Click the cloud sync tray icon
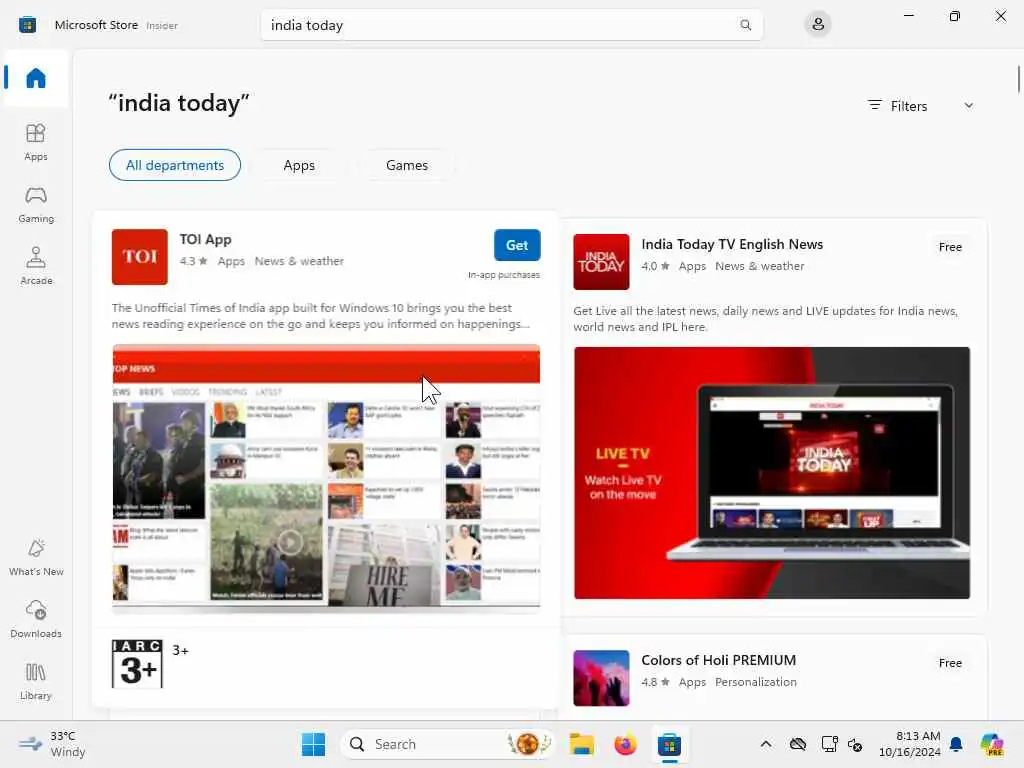 tap(797, 744)
